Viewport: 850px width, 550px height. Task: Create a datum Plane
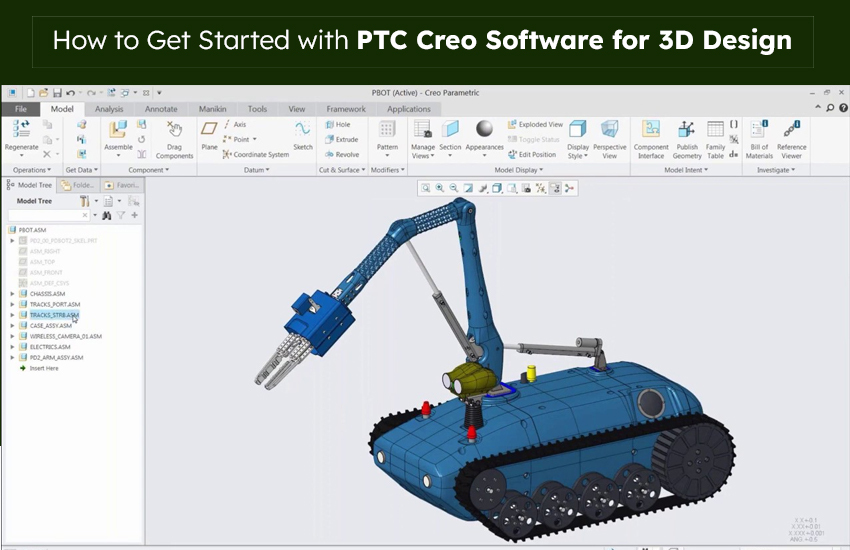[209, 135]
